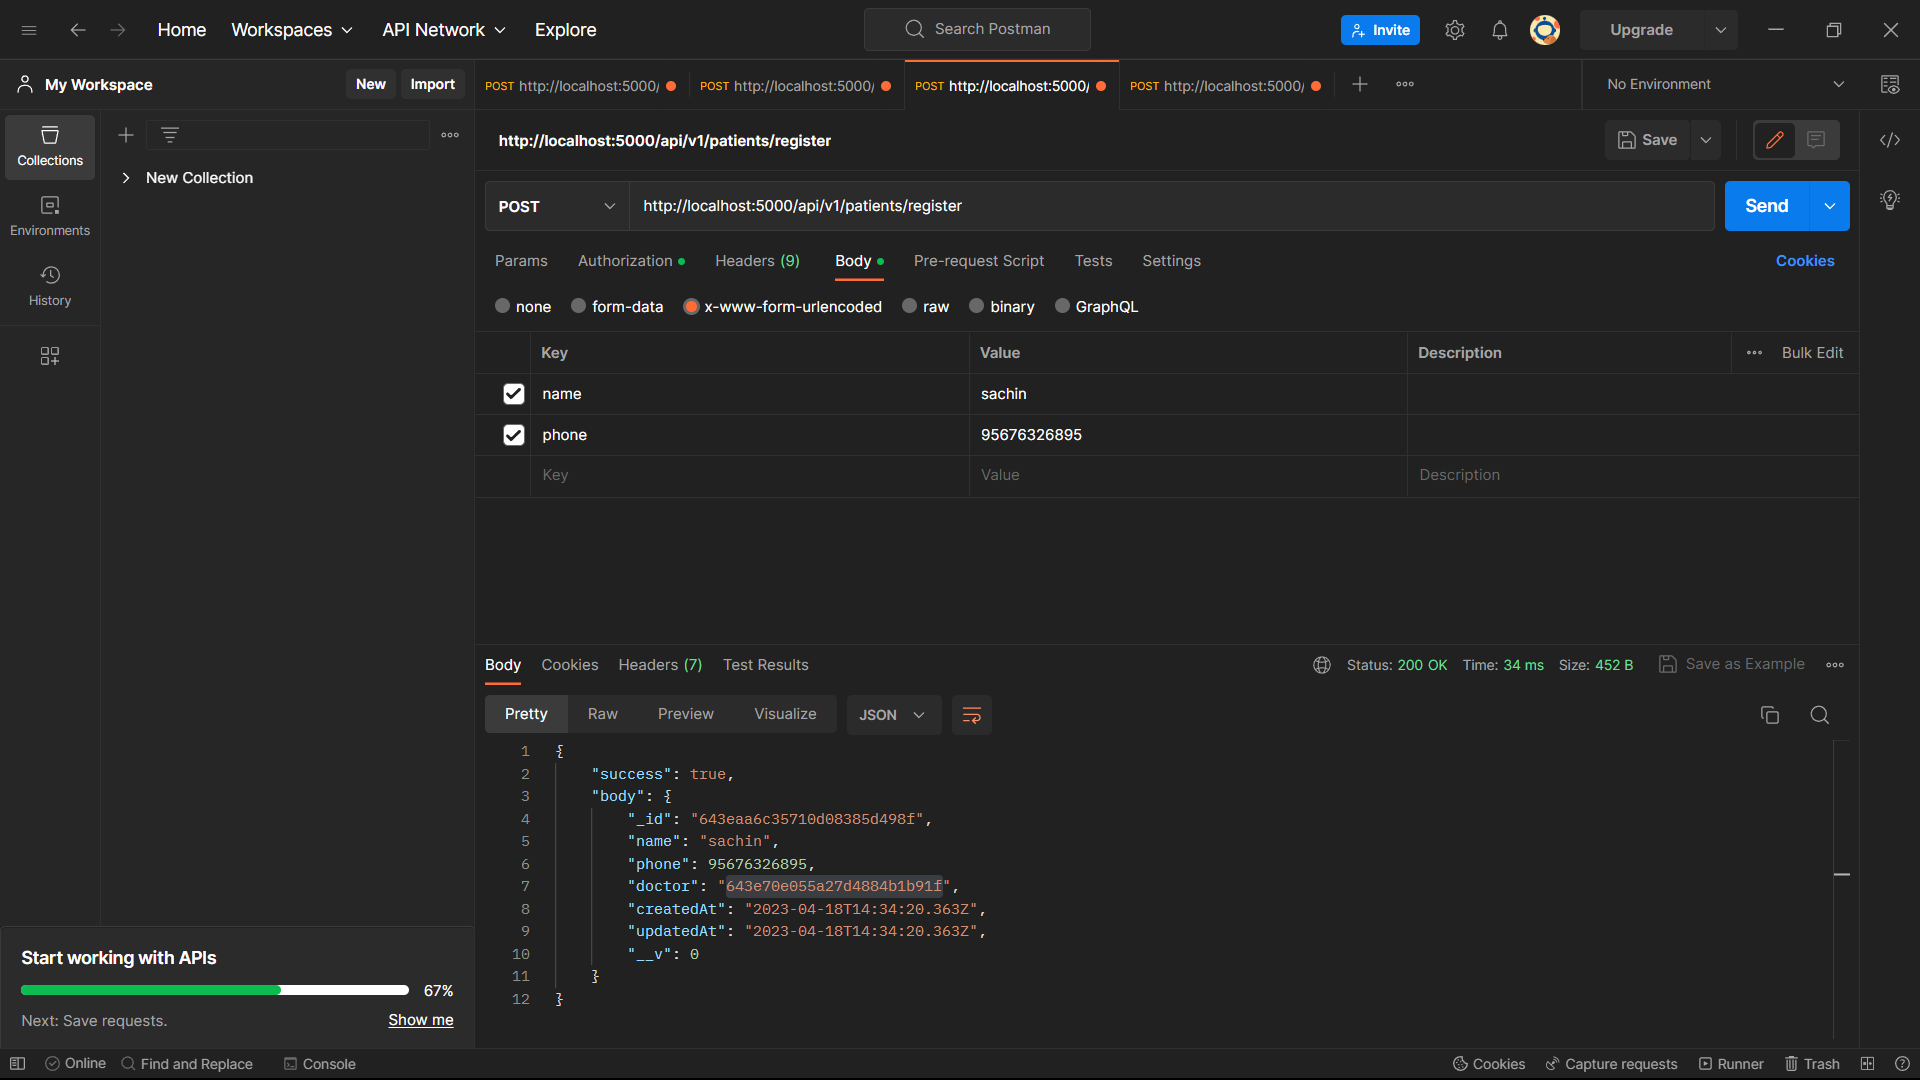Image resolution: width=1920 pixels, height=1080 pixels.
Task: Open the Workspaces menu
Action: coord(291,29)
